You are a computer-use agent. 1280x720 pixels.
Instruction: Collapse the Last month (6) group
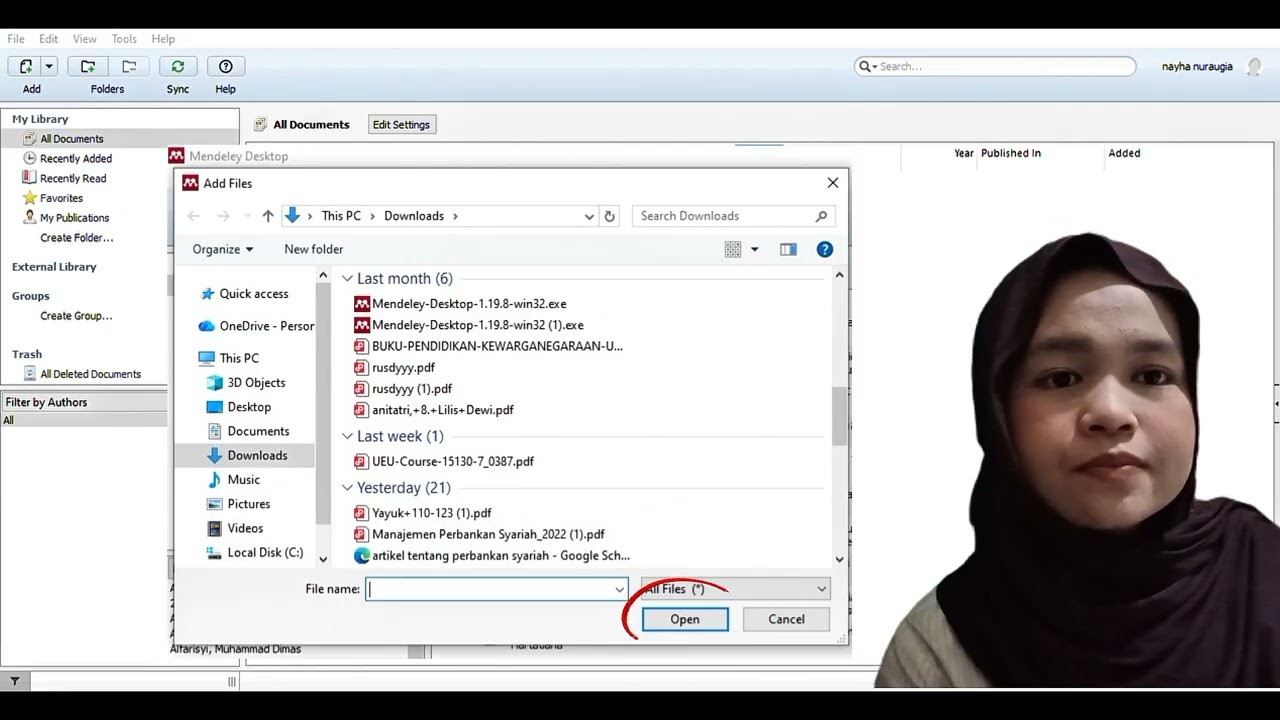point(347,279)
